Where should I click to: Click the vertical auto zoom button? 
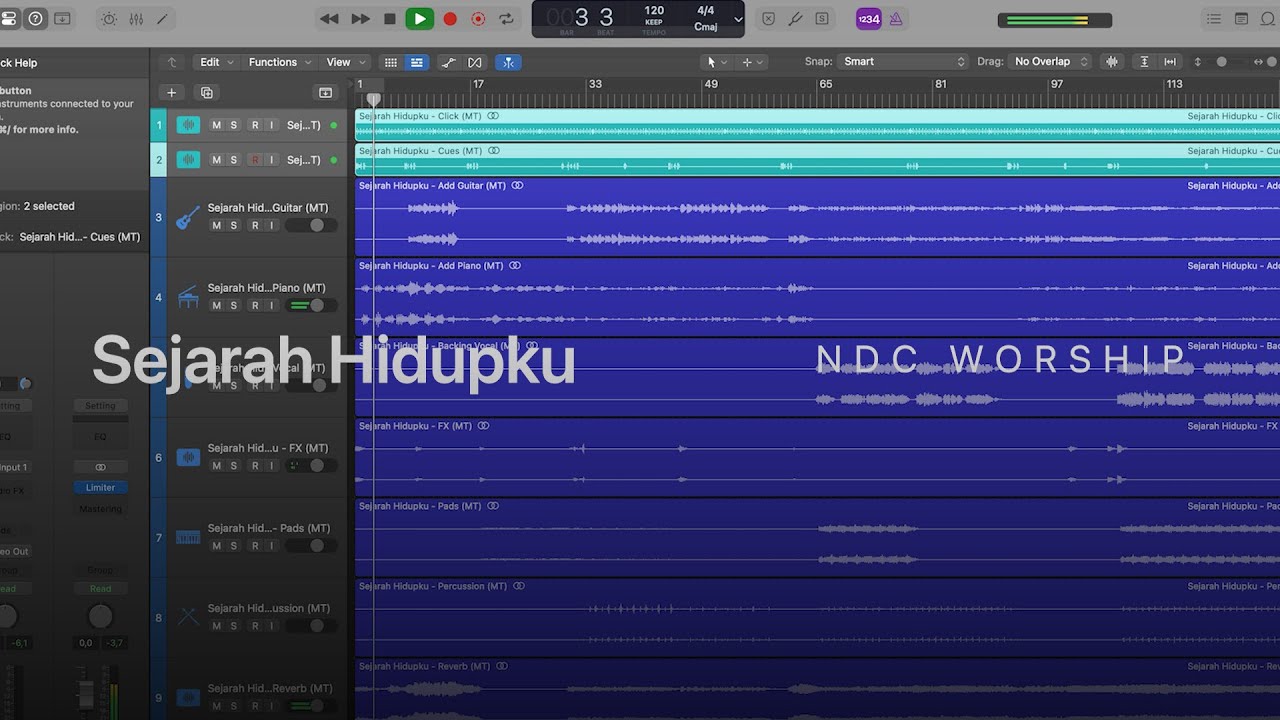click(1144, 62)
